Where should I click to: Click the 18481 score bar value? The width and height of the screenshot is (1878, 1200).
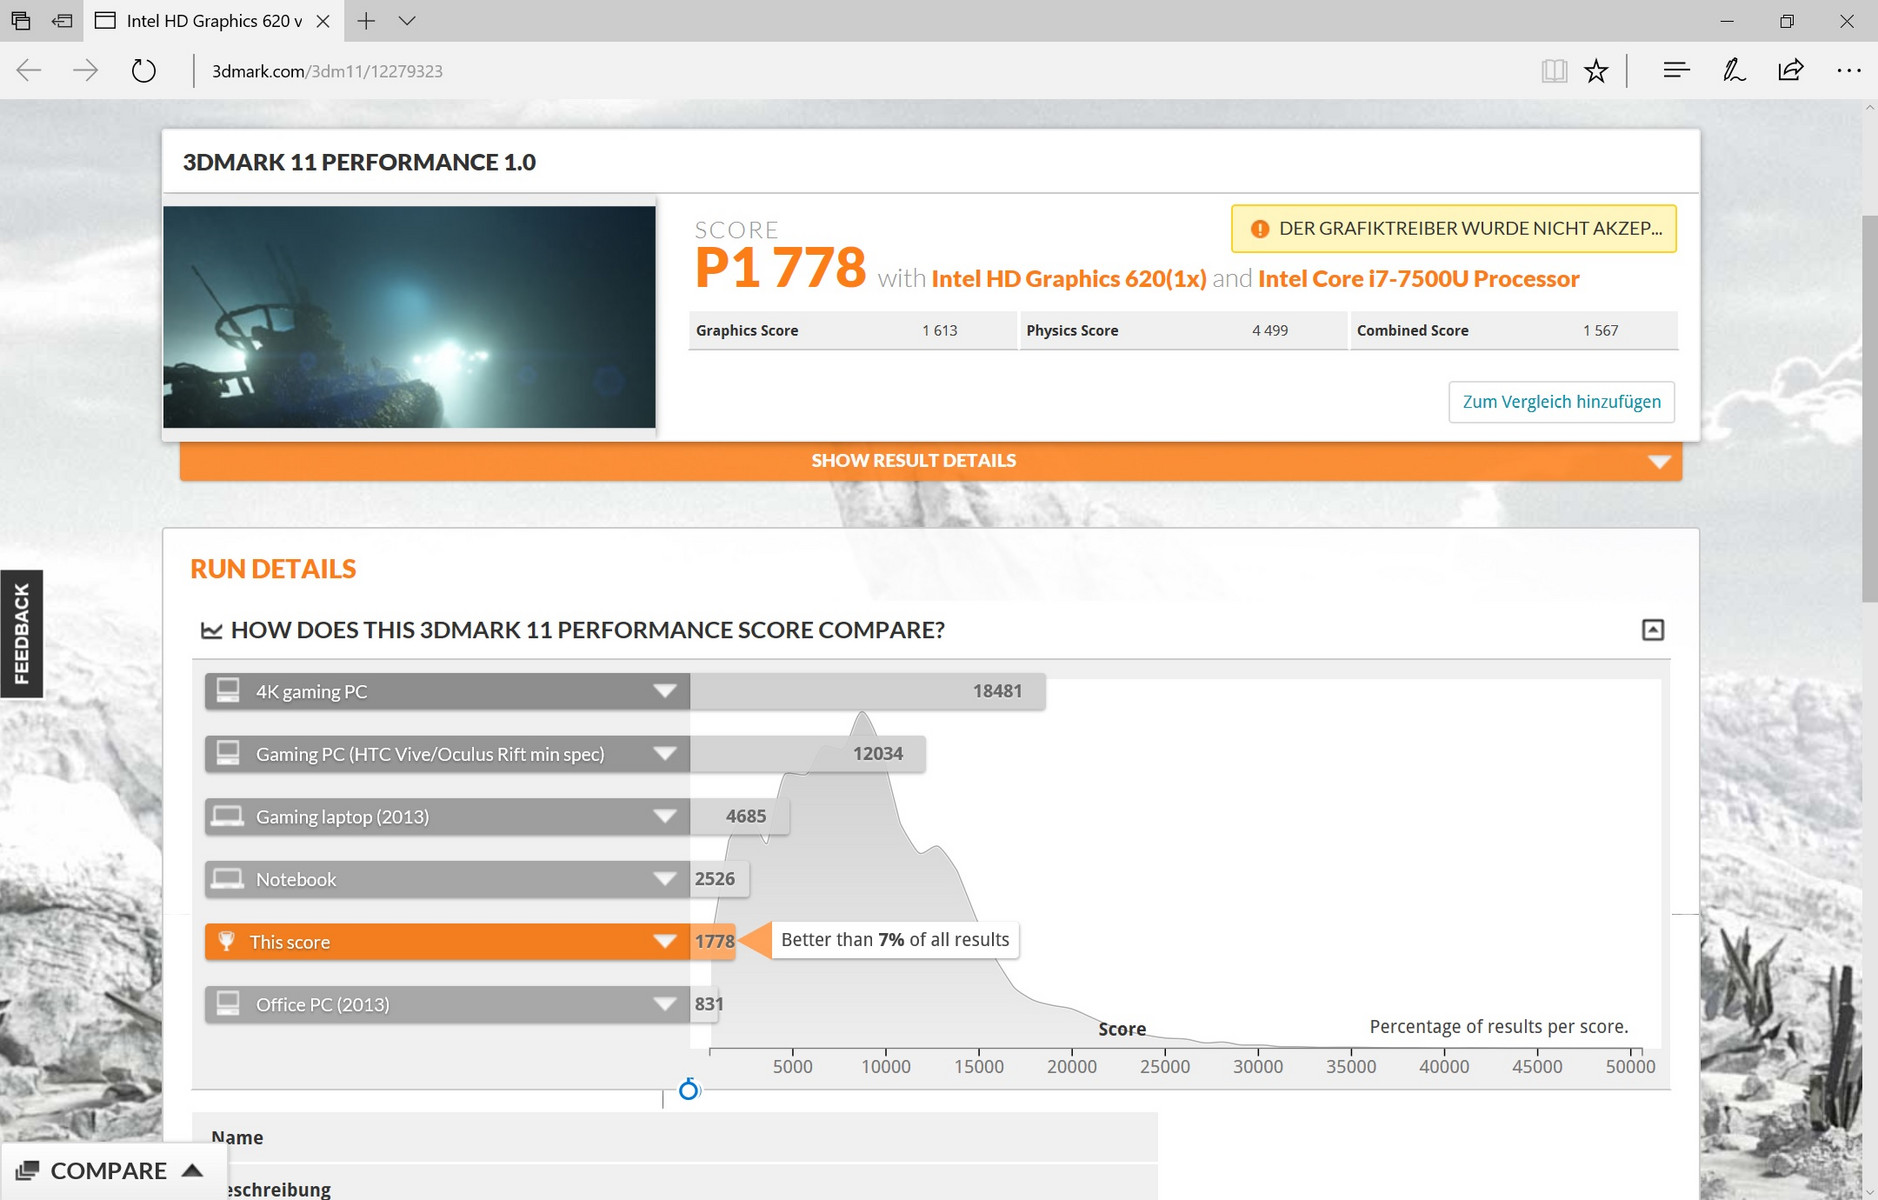(997, 691)
